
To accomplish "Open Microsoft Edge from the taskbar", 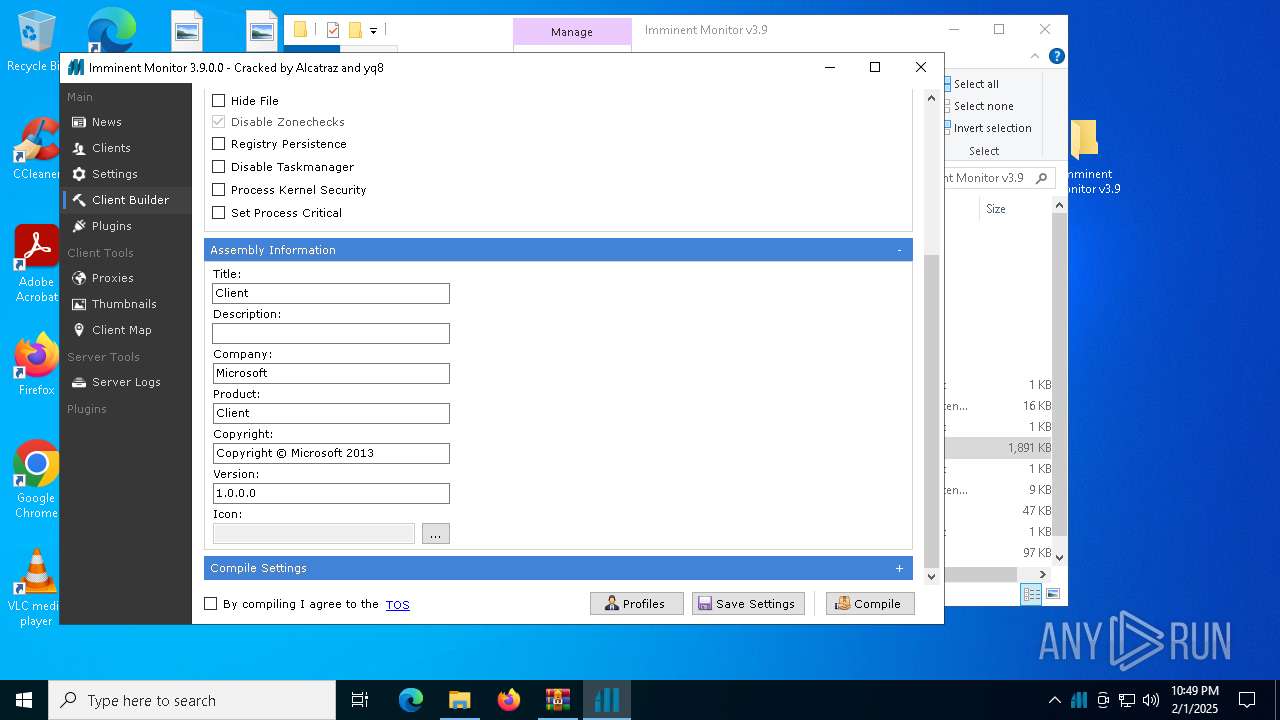I will point(411,700).
